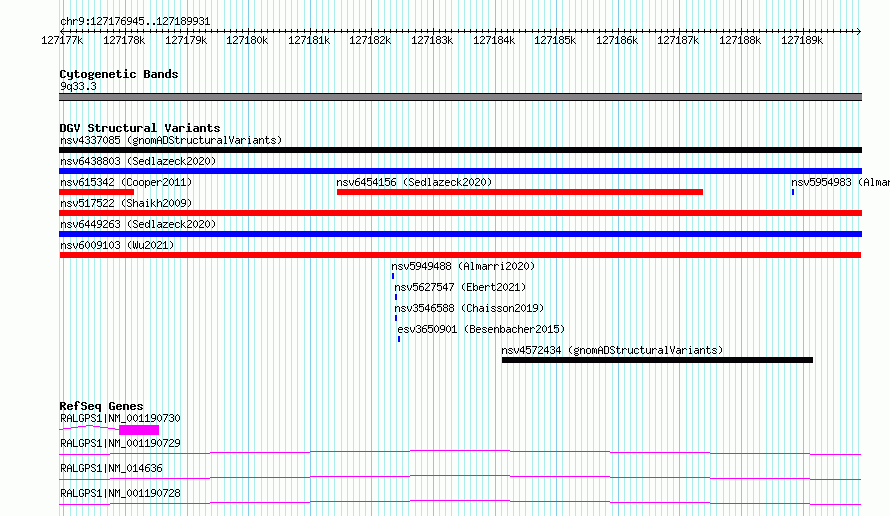The width and height of the screenshot is (890, 516).
Task: Click the esv3650901 Besenbacher2015 blue marker
Action: [x=399, y=339]
